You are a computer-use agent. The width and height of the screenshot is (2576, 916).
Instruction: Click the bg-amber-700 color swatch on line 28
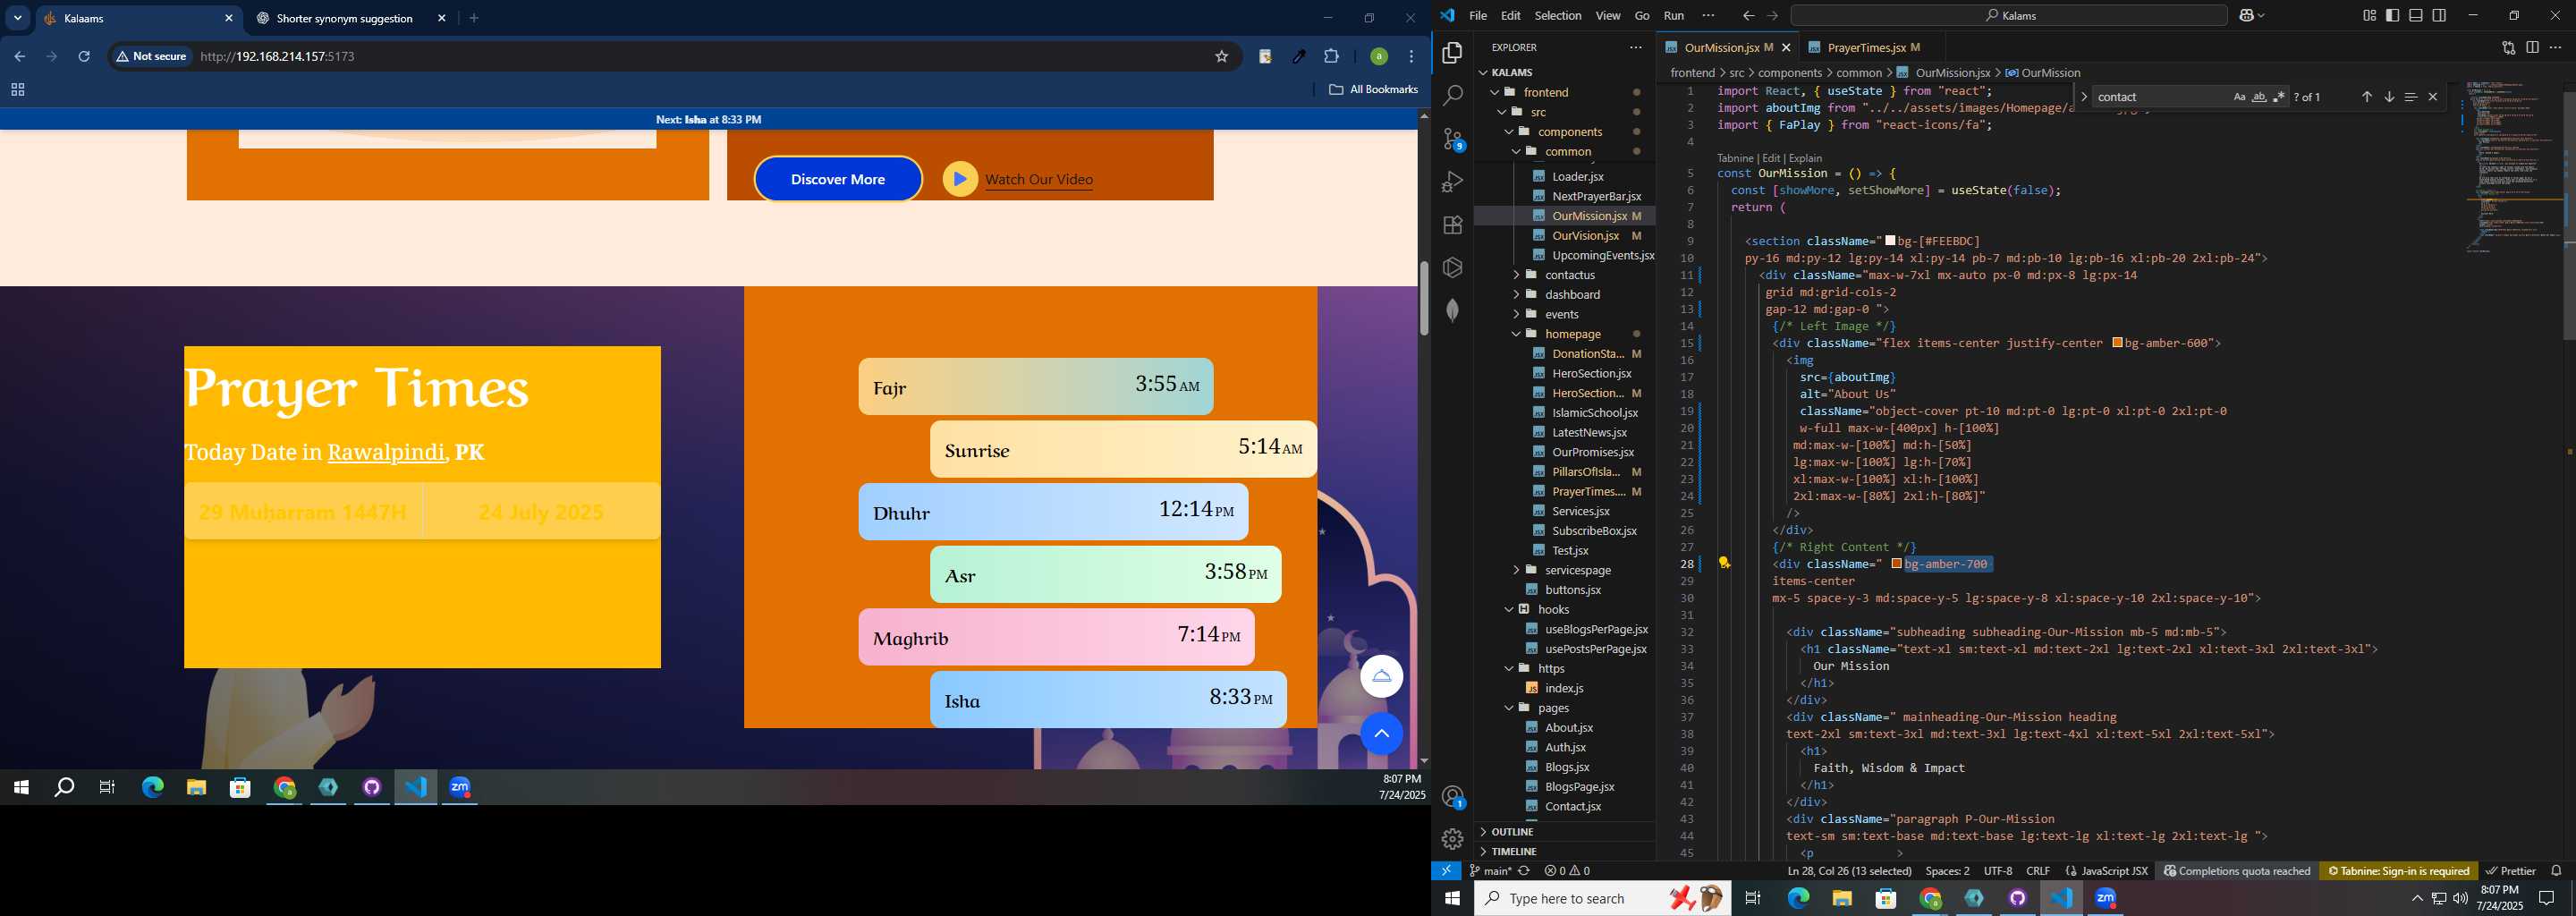1896,564
